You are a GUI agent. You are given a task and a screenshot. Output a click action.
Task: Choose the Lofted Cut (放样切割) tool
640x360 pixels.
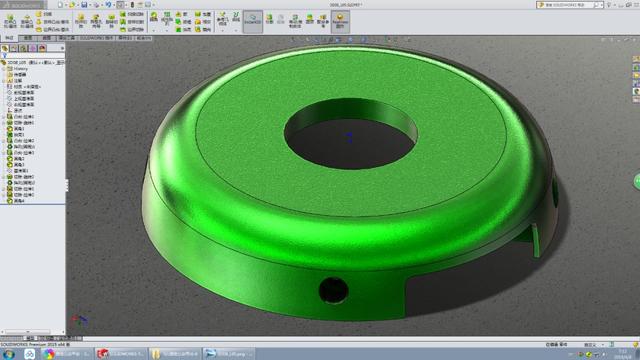click(132, 22)
